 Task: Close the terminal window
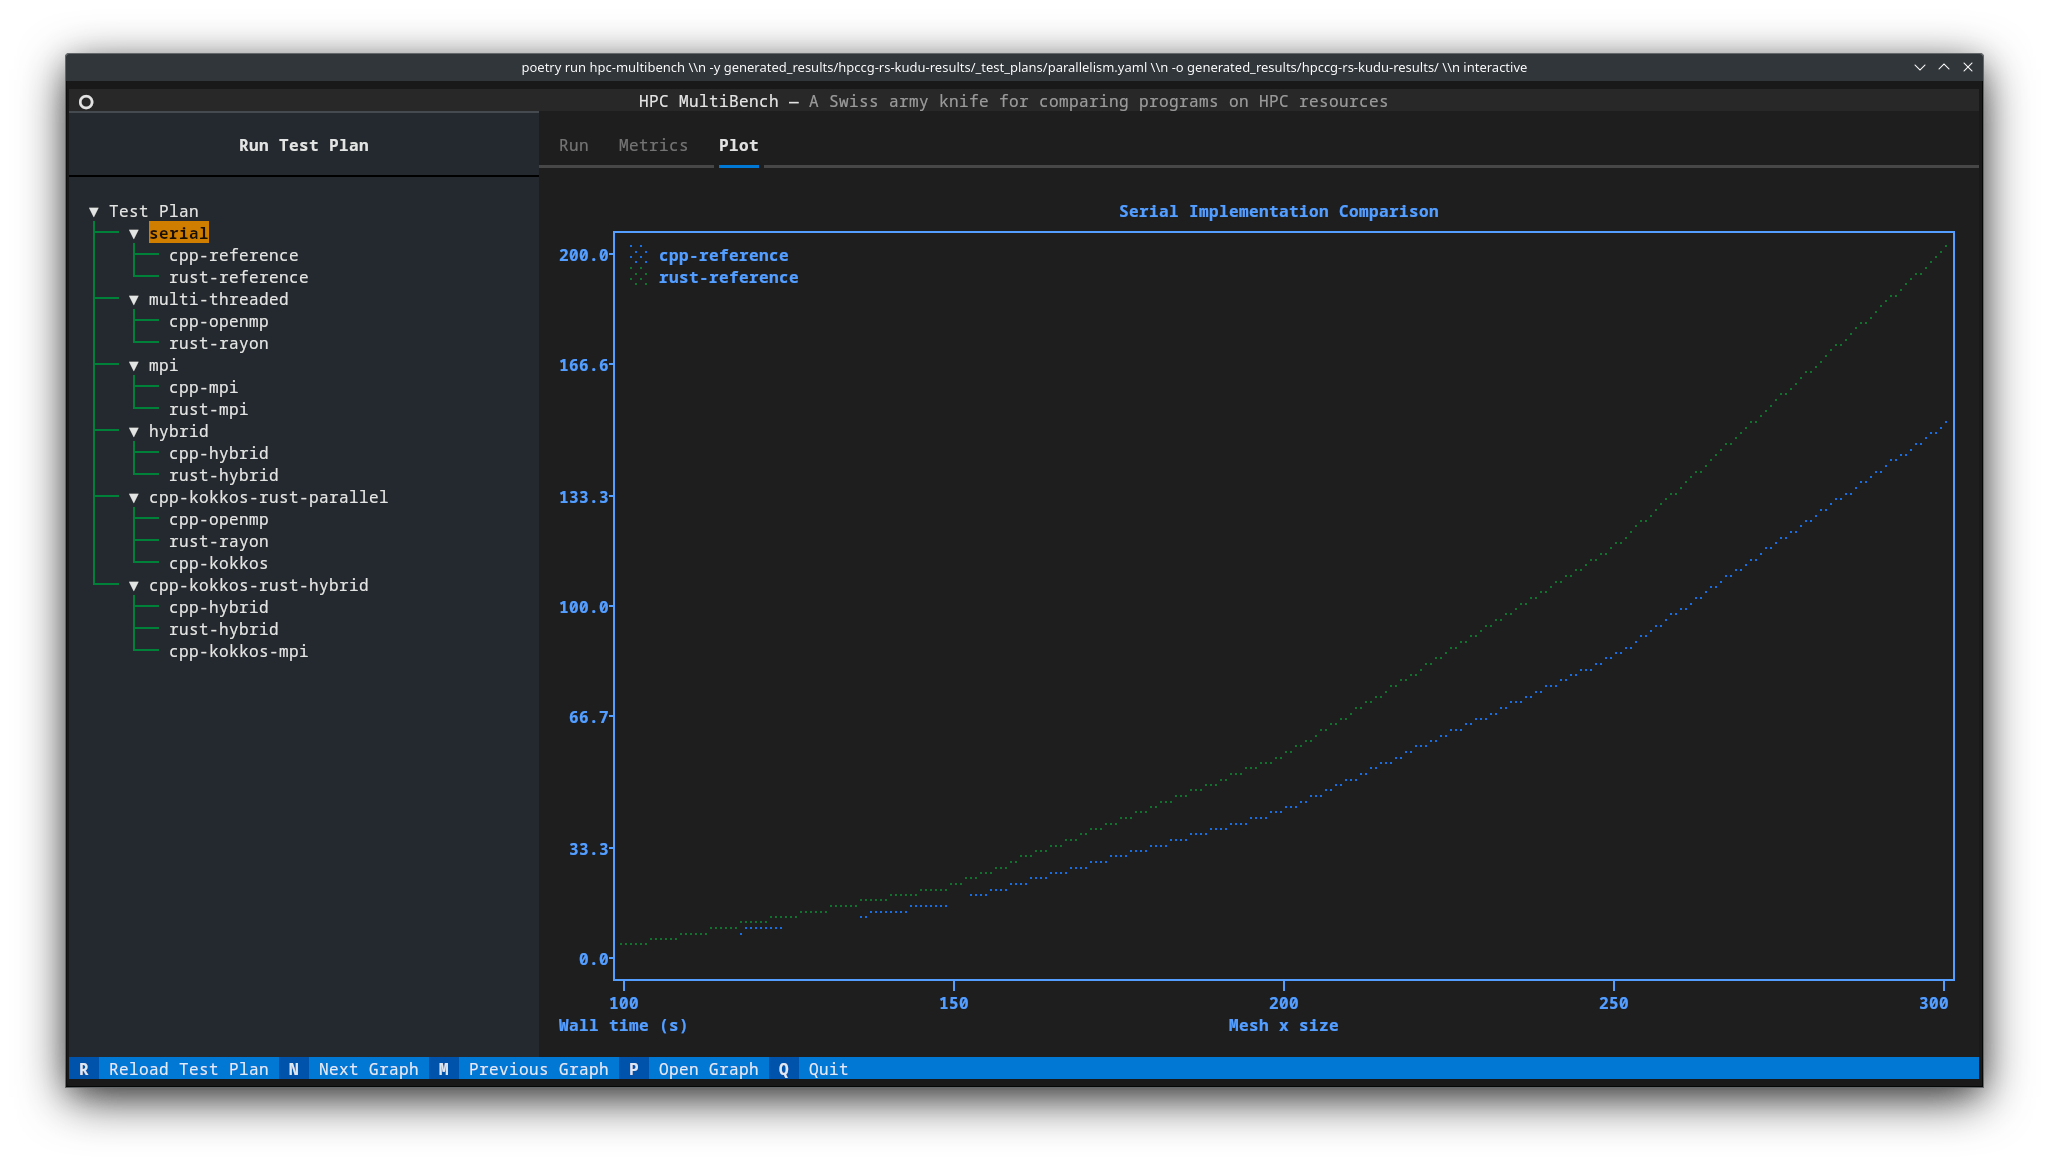tap(1968, 67)
